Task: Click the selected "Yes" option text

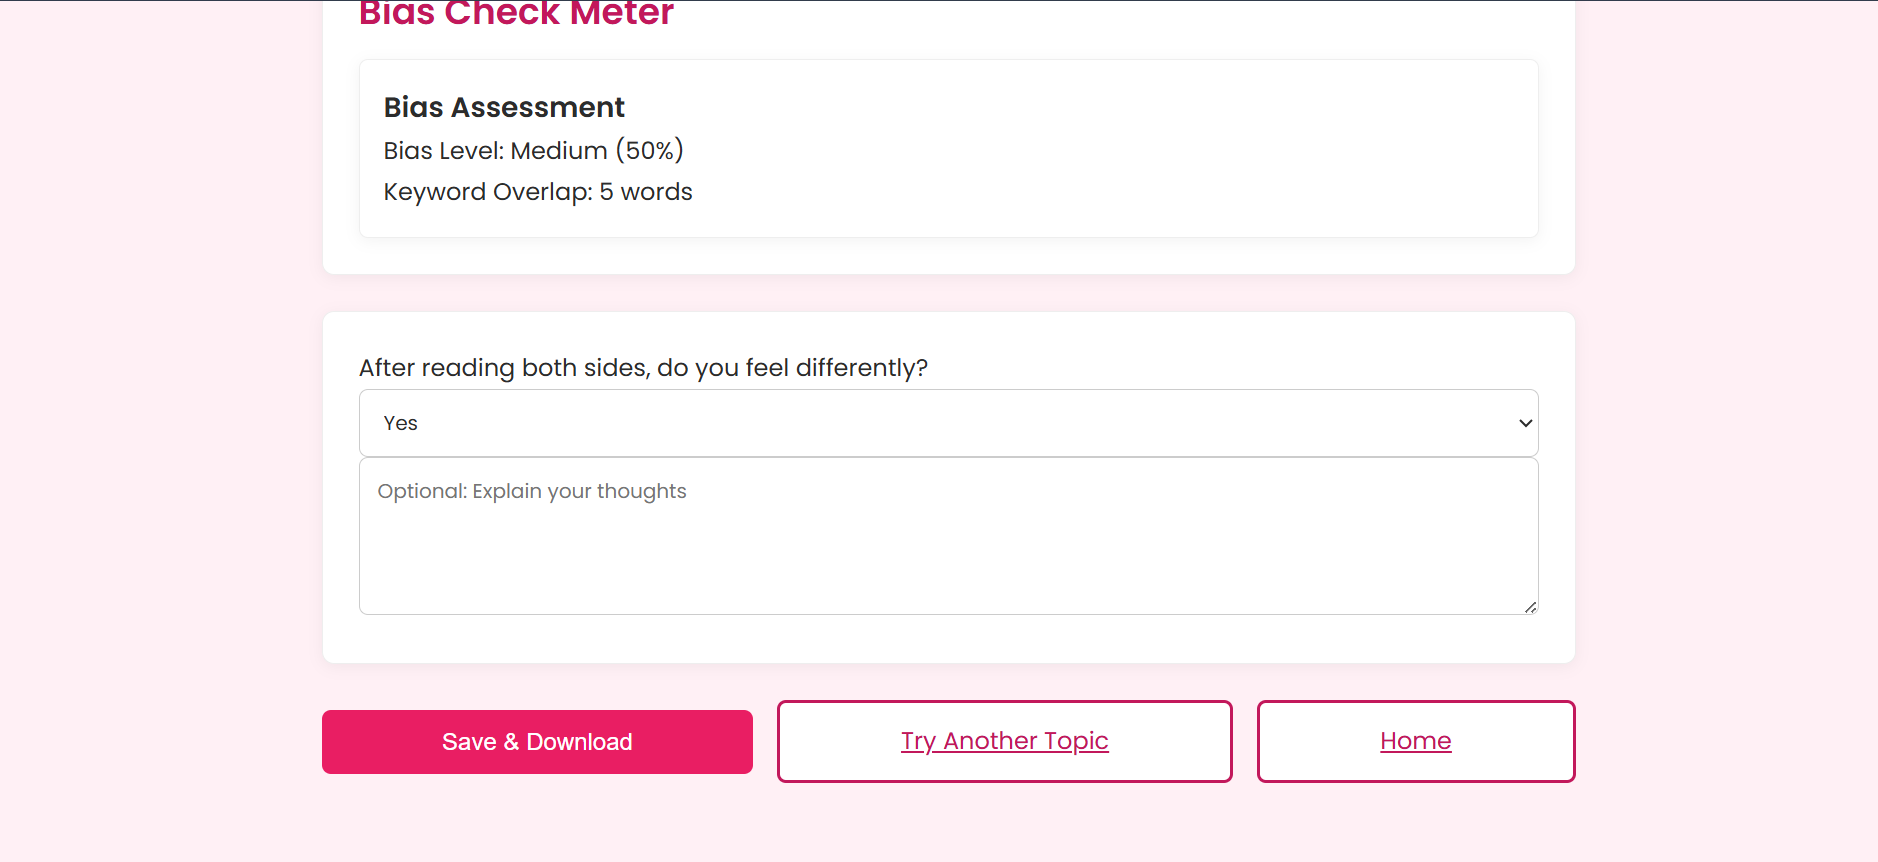Action: pos(401,423)
